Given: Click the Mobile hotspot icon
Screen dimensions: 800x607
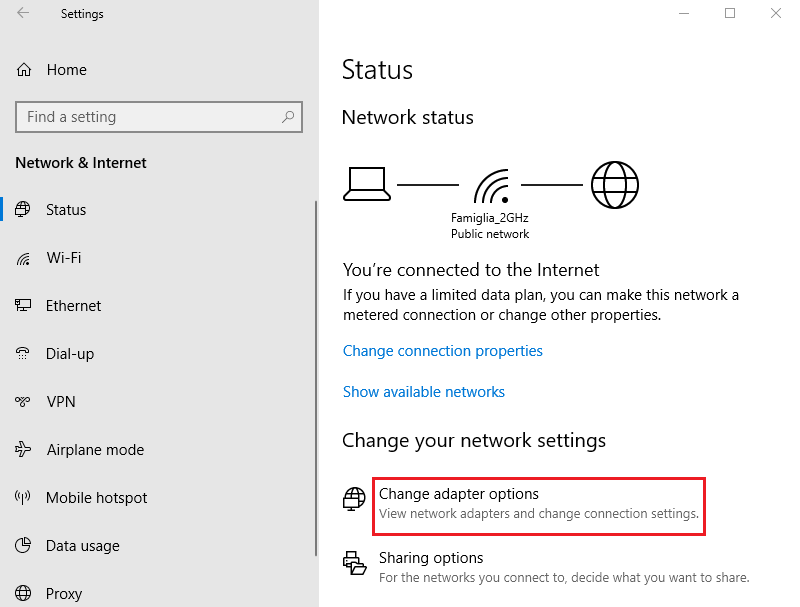Looking at the screenshot, I should click(23, 498).
